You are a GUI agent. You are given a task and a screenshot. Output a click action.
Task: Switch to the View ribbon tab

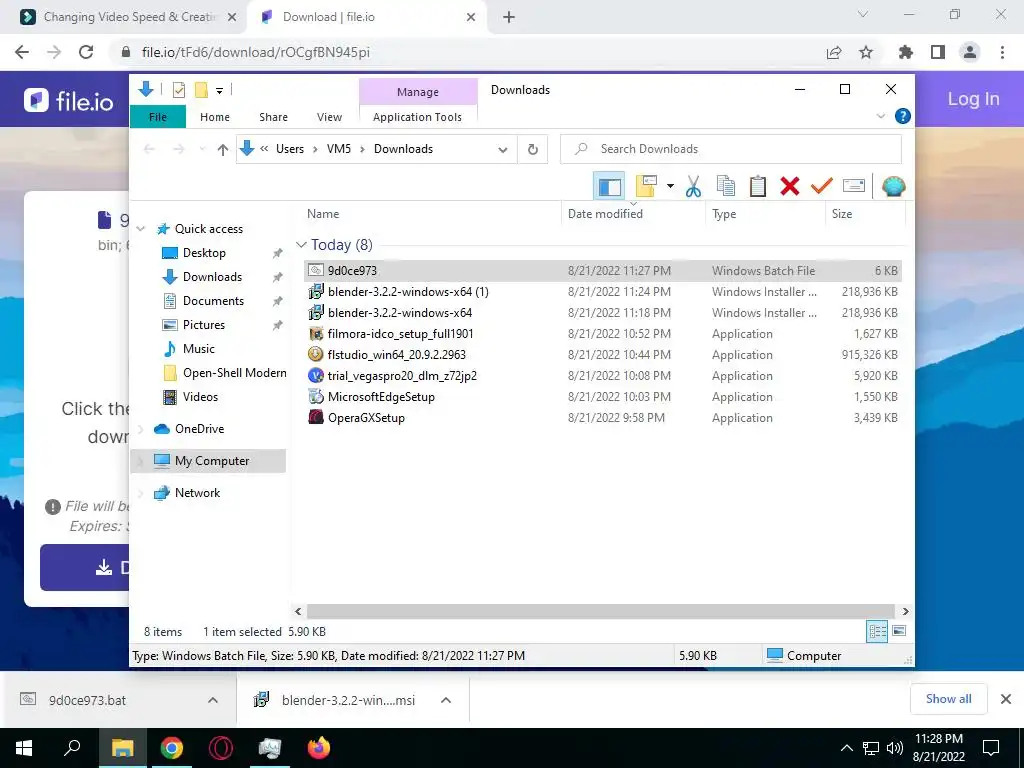pos(329,117)
